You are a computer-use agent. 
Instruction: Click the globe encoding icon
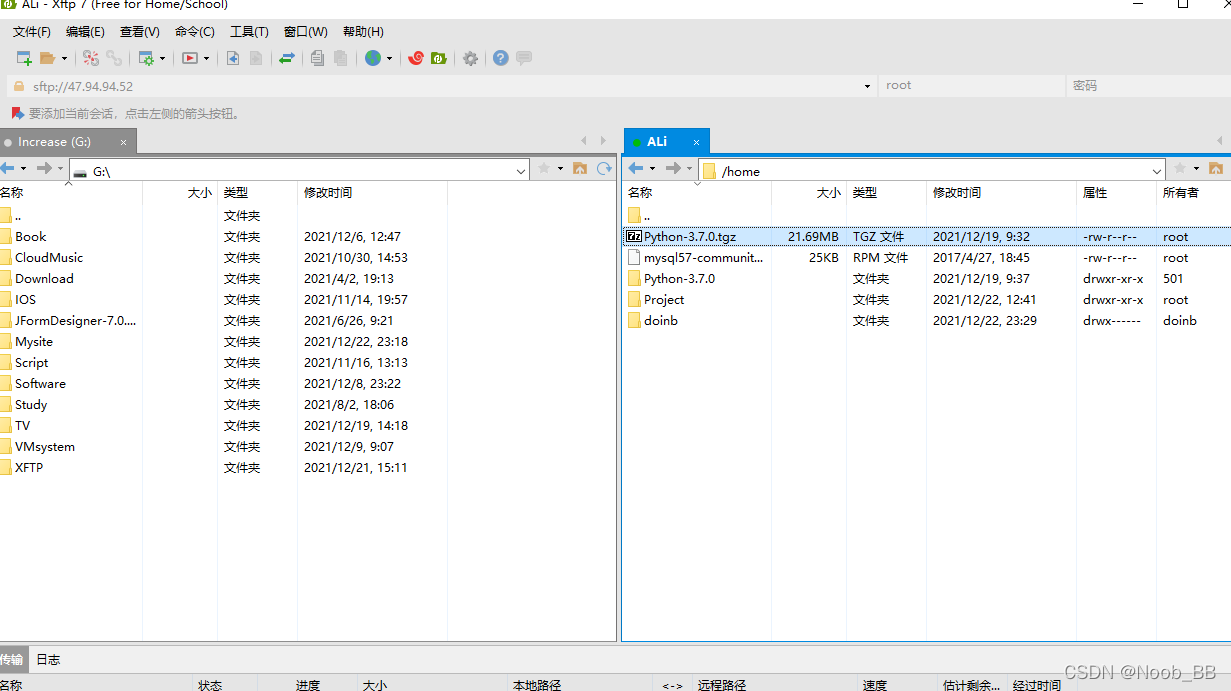[x=373, y=58]
